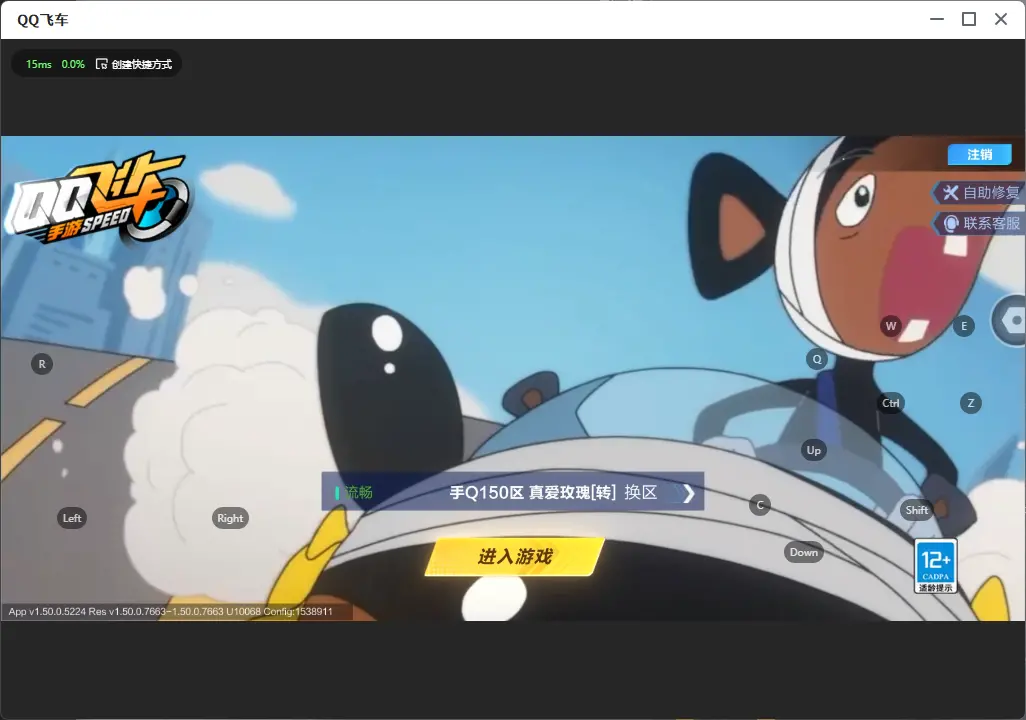Click the 进入游戏 start game button
1026x720 pixels.
(515, 557)
